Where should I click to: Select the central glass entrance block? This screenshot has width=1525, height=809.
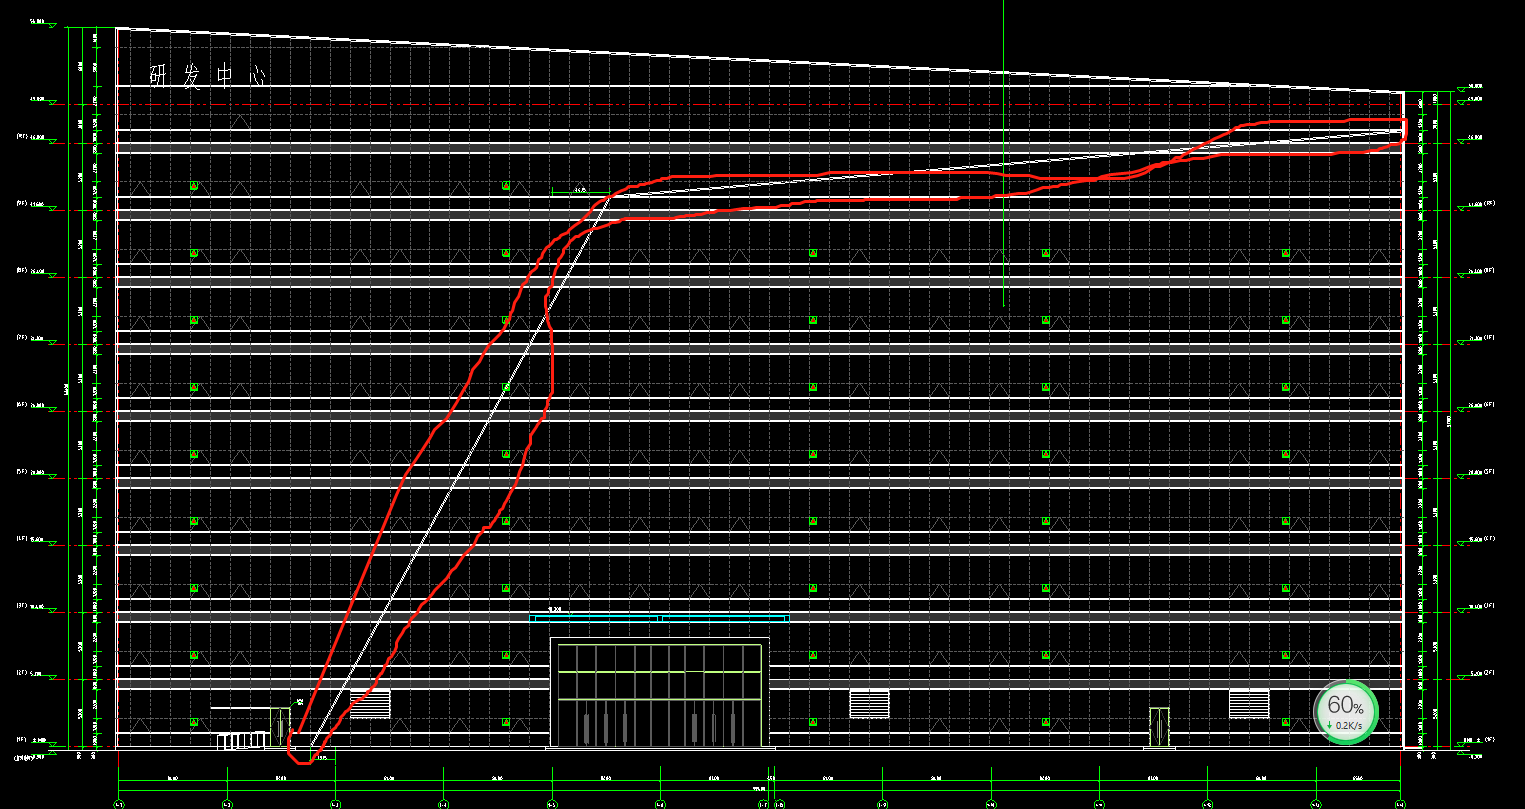[x=659, y=693]
